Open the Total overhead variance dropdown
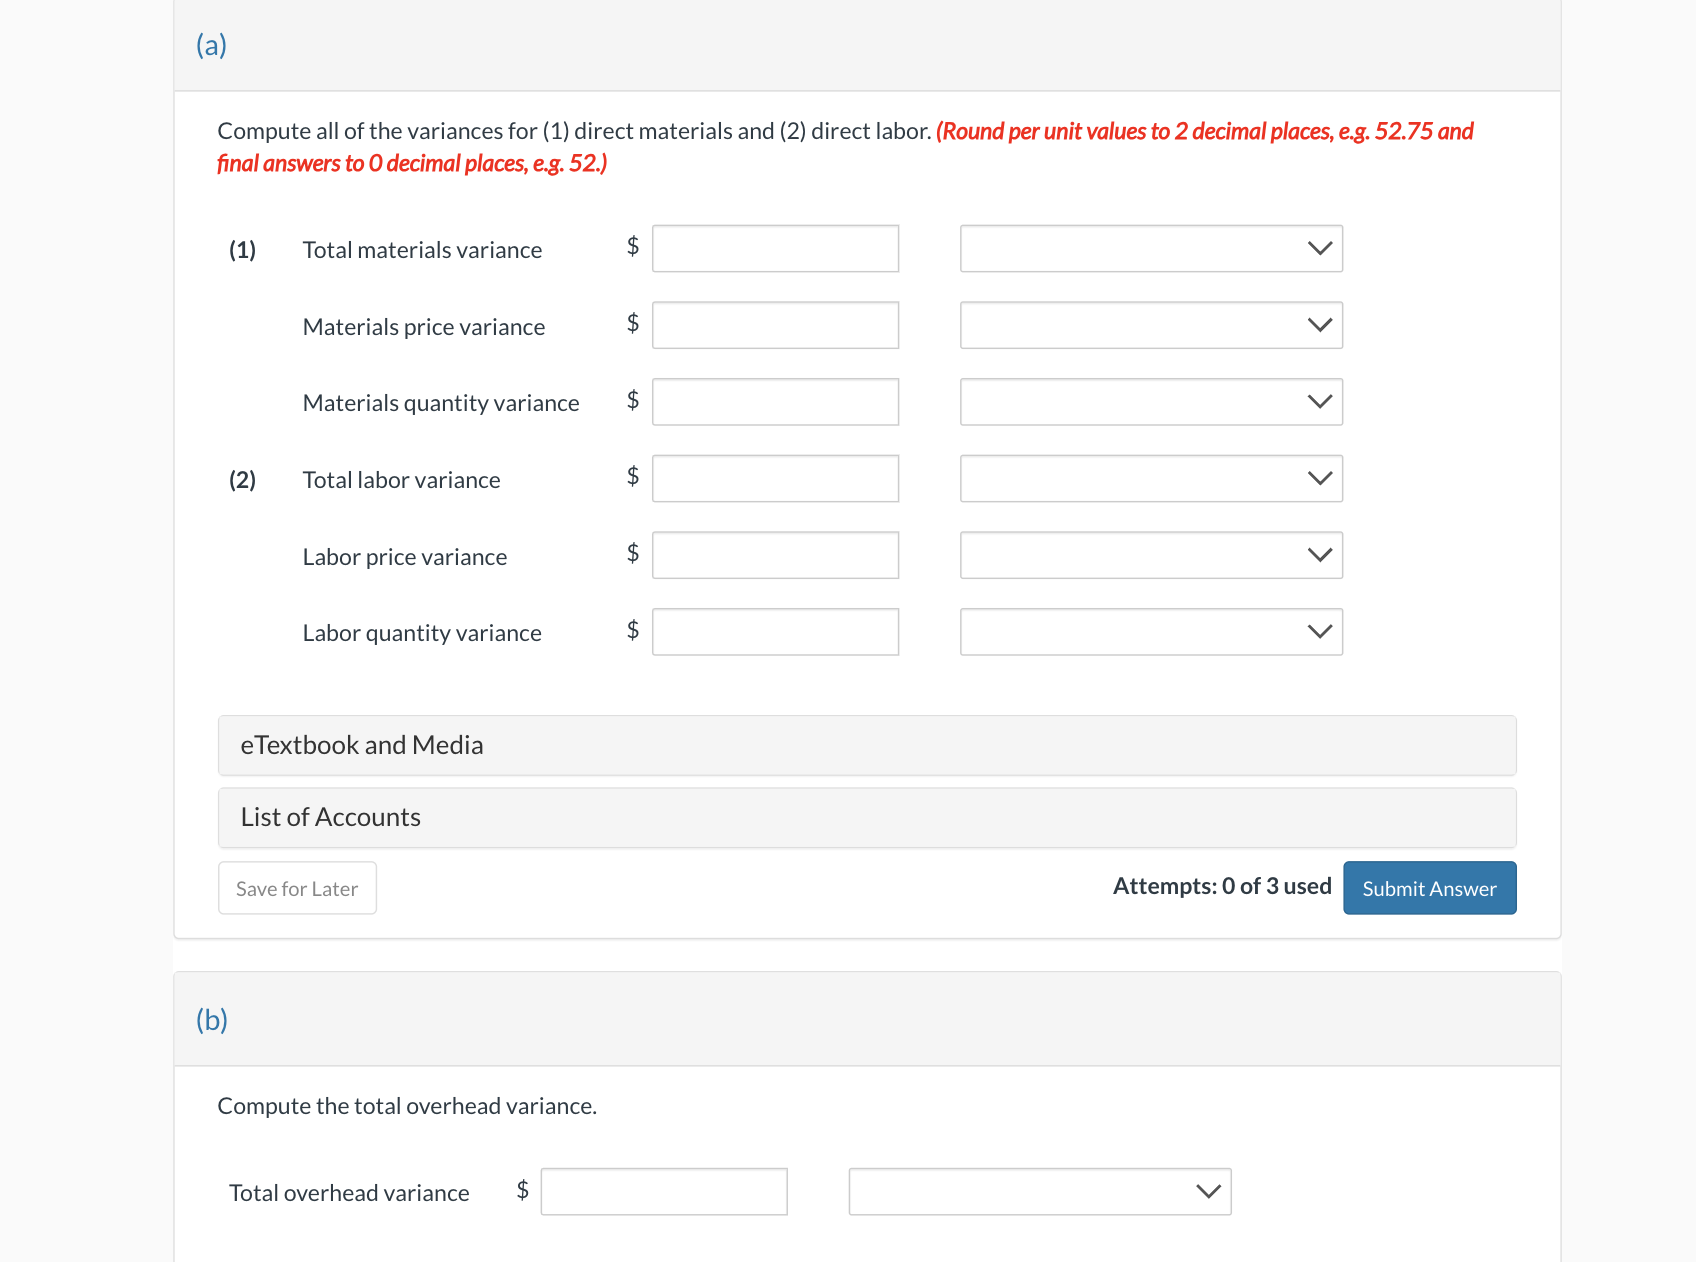This screenshot has height=1262, width=1696. pos(1040,1191)
